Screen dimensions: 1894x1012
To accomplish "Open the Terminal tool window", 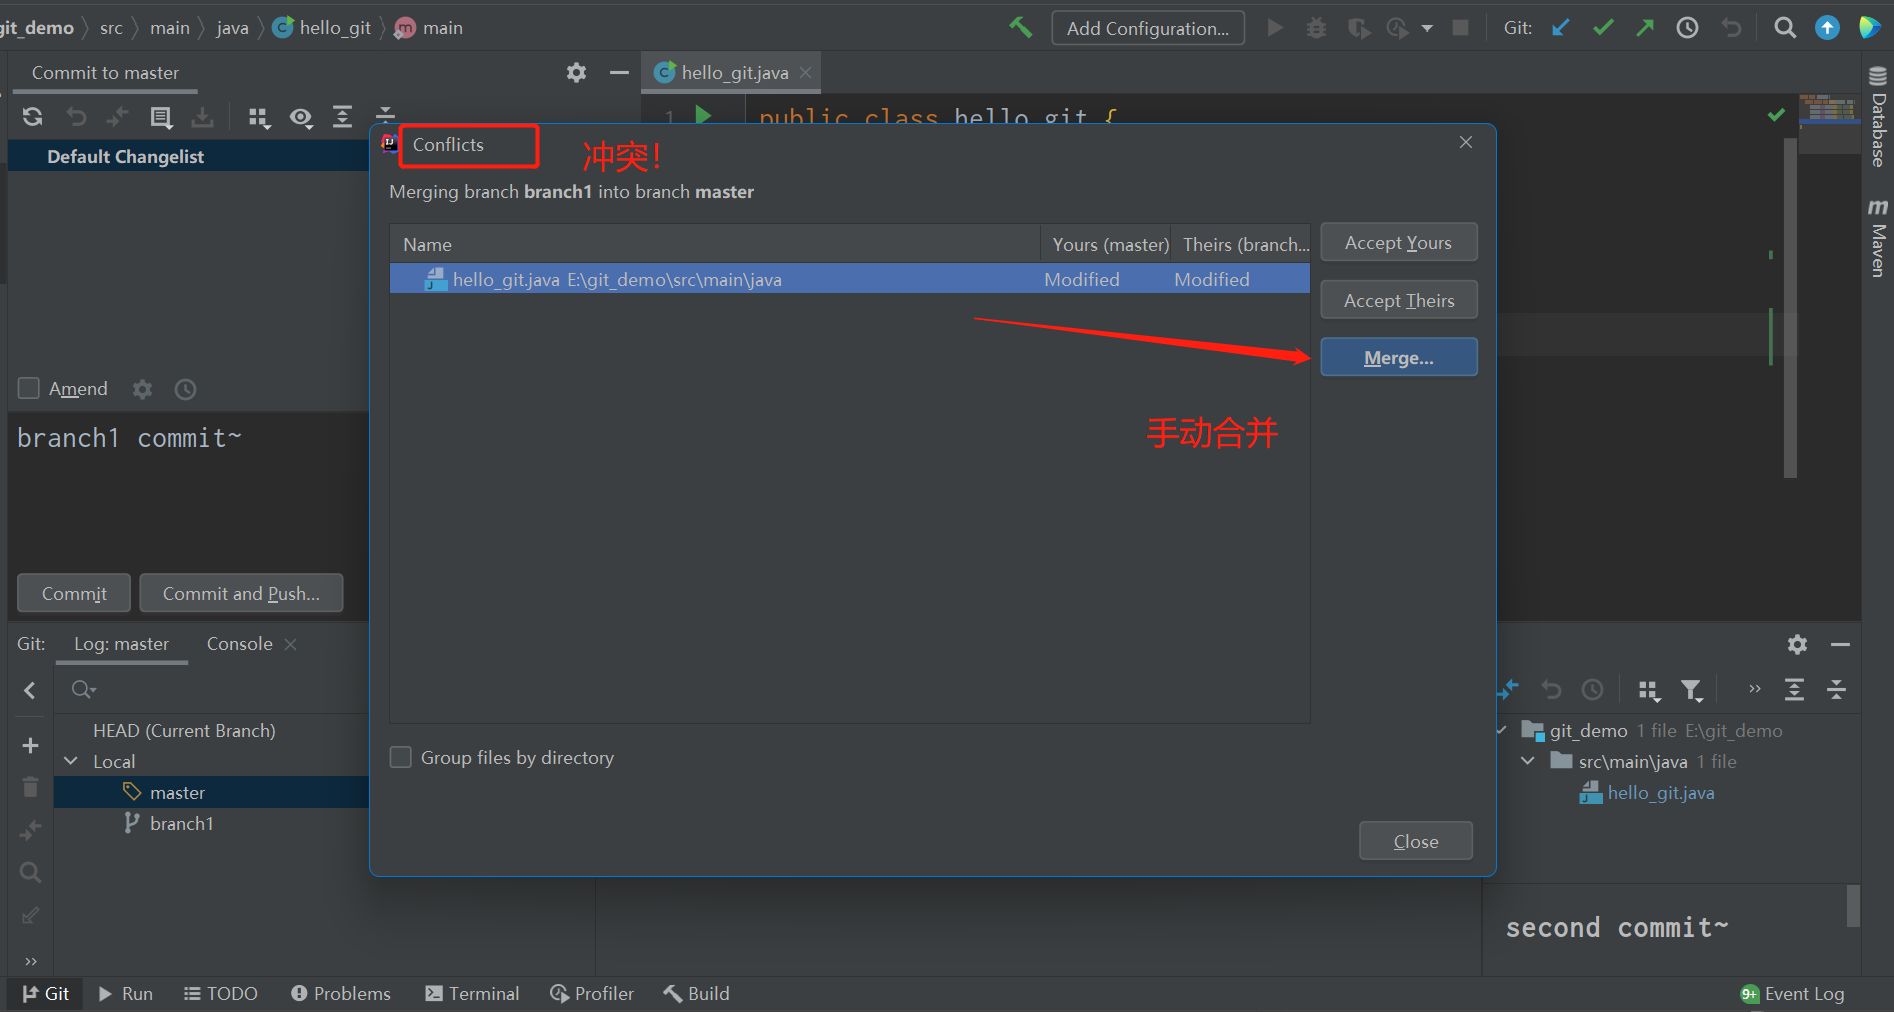I will coord(472,993).
